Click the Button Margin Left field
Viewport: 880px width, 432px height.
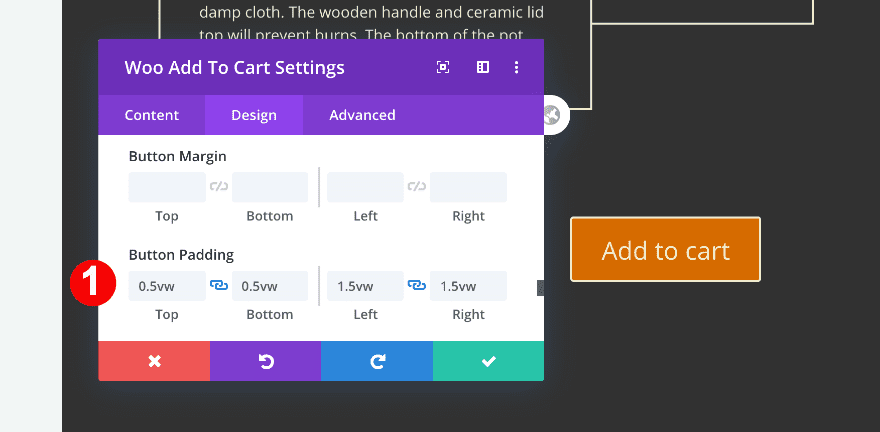point(365,187)
